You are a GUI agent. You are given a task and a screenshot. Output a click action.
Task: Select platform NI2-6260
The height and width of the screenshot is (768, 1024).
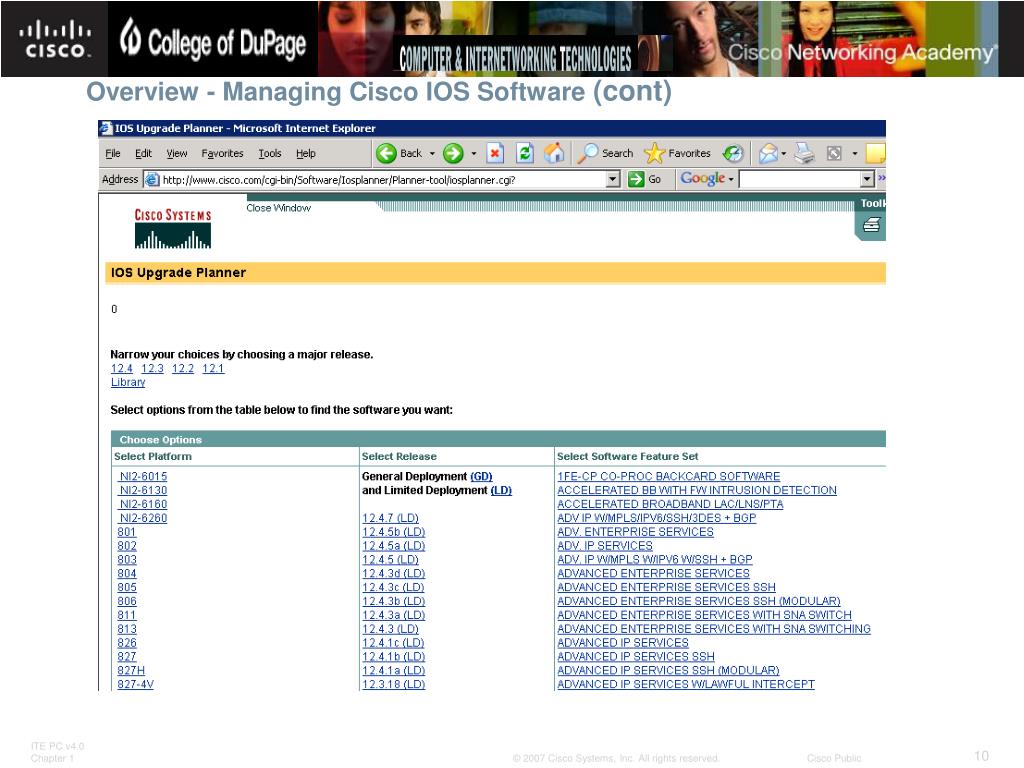[143, 519]
